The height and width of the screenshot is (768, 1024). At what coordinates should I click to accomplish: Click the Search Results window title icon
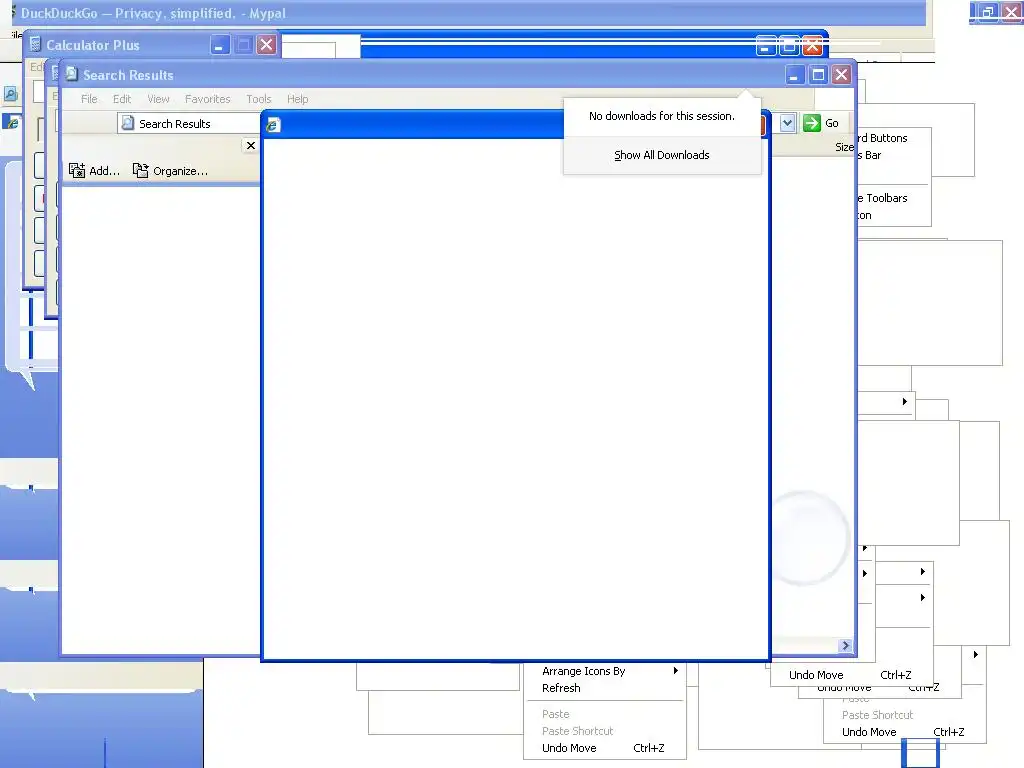coord(72,74)
